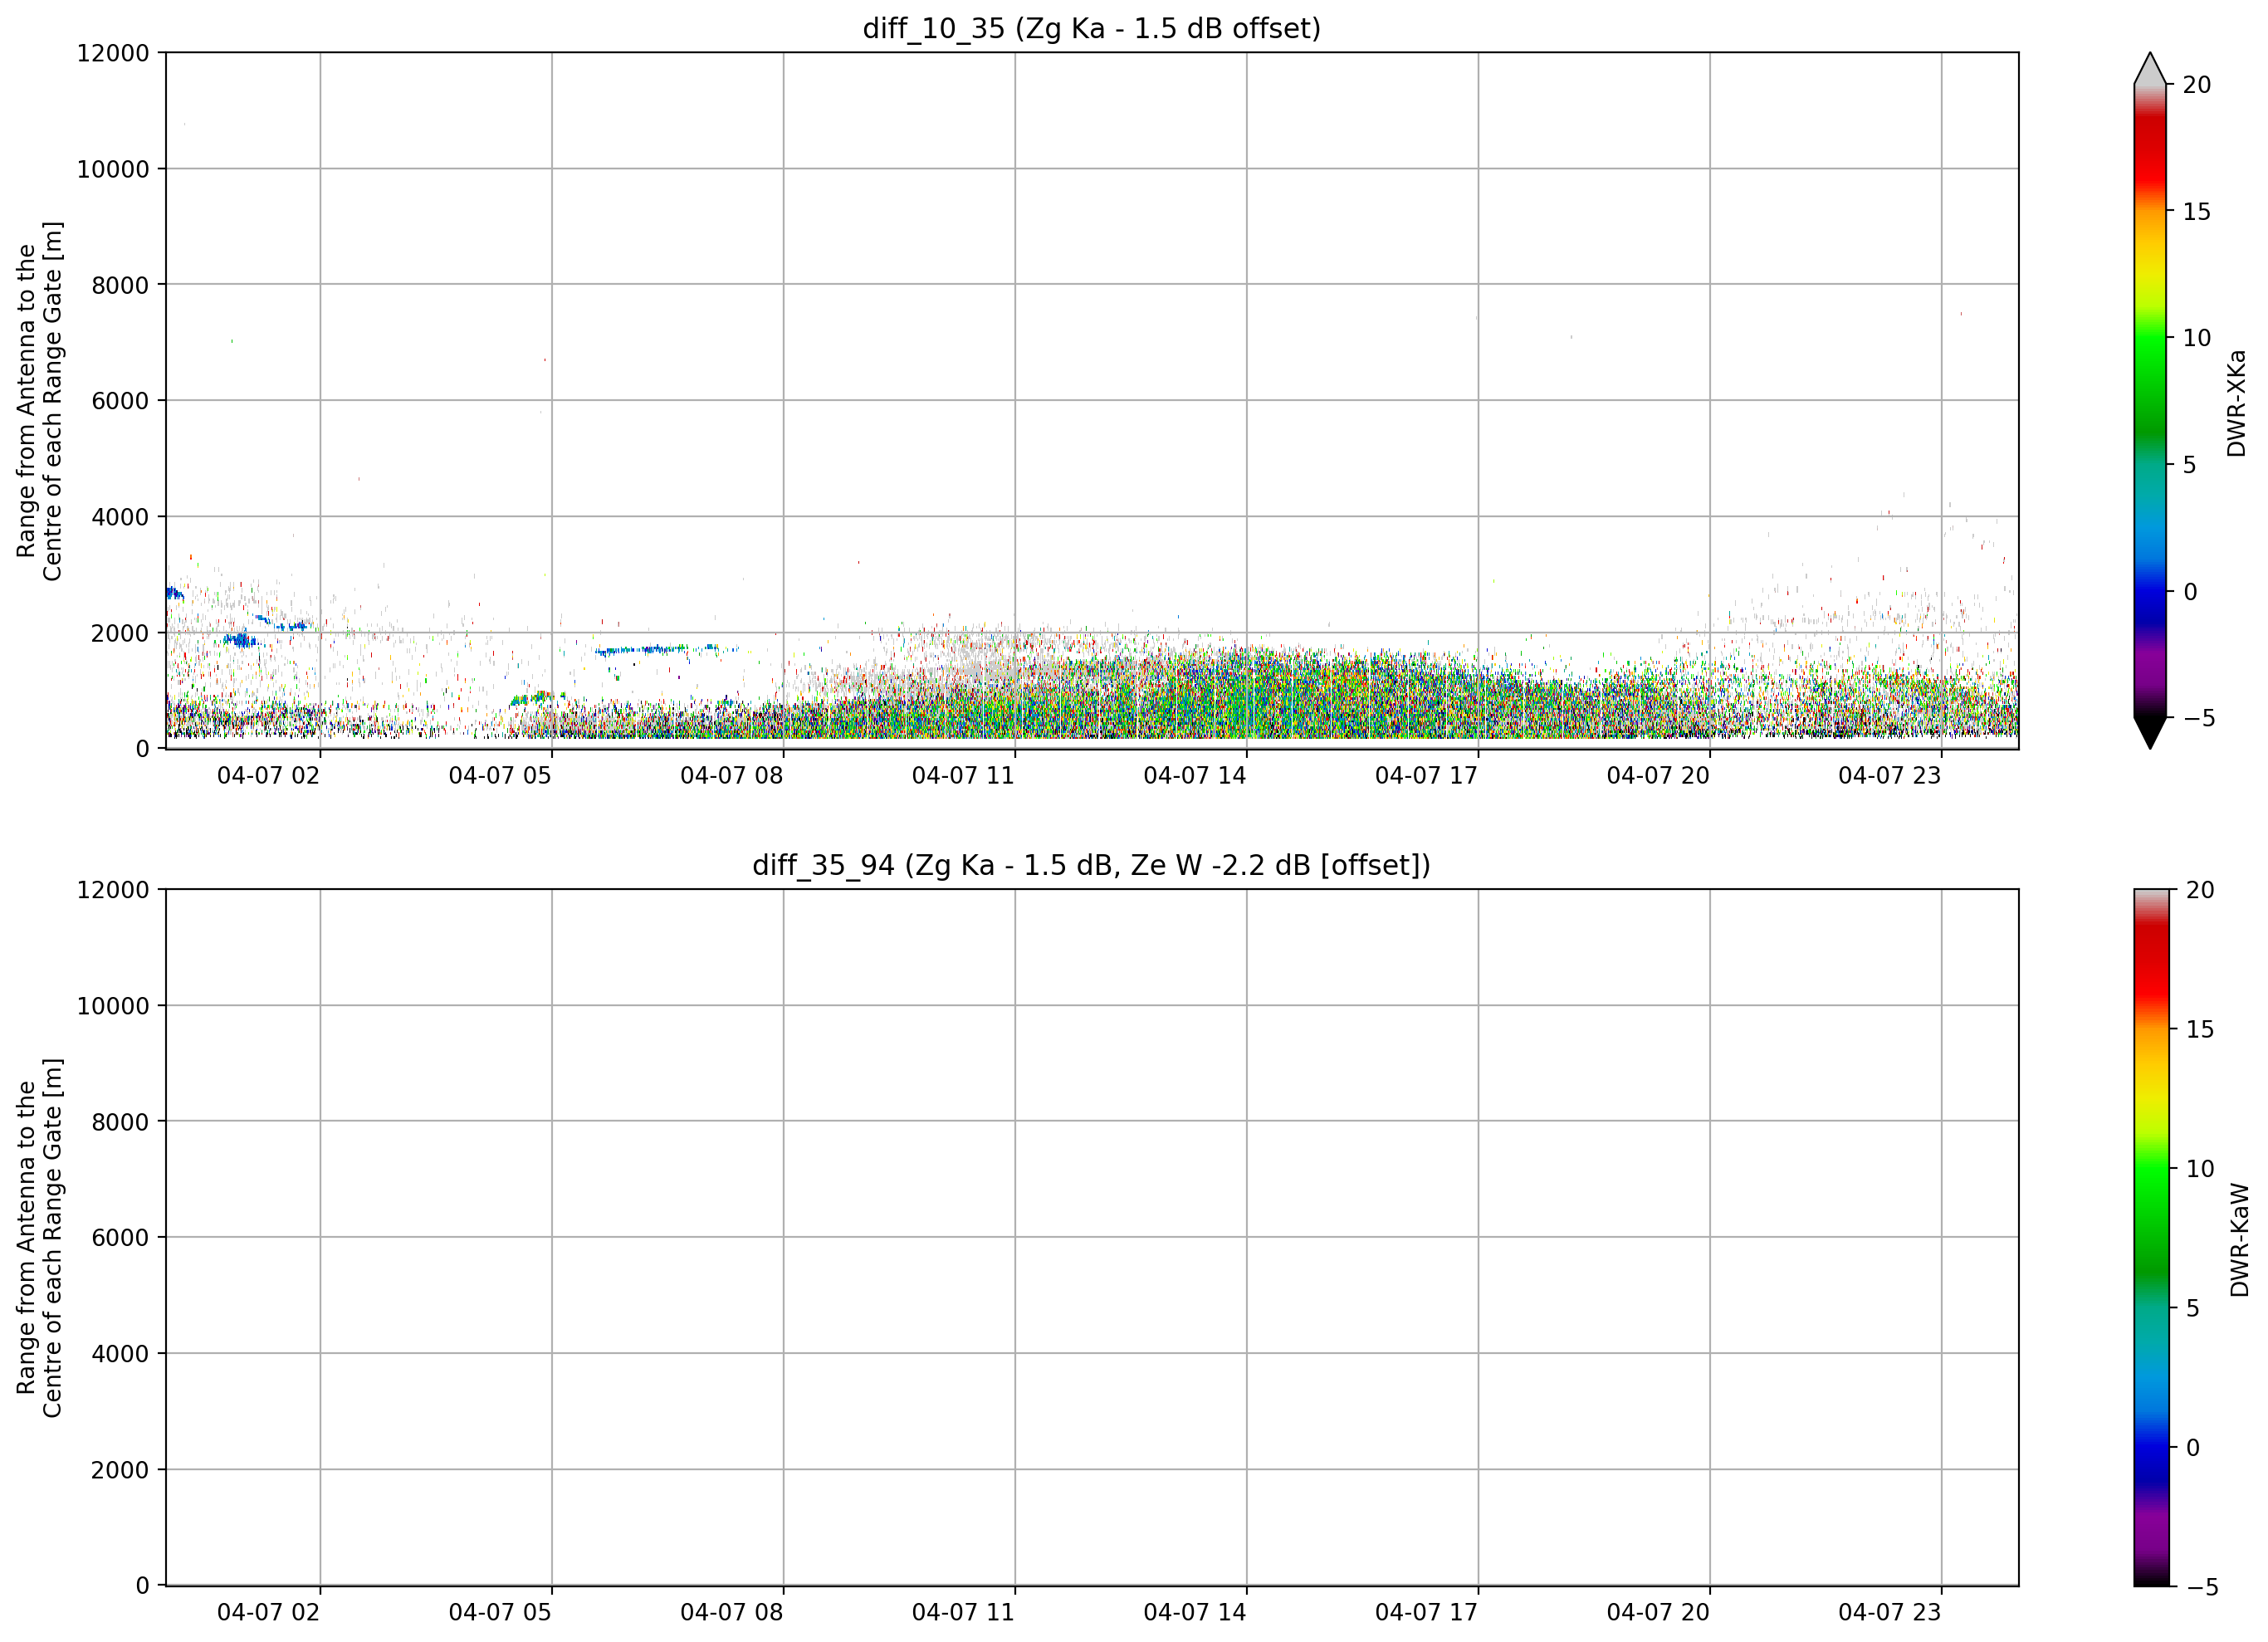Viewport: 2268px width, 1642px height.
Task: Click the '6000' tick on the top plot
Action: click(x=120, y=401)
